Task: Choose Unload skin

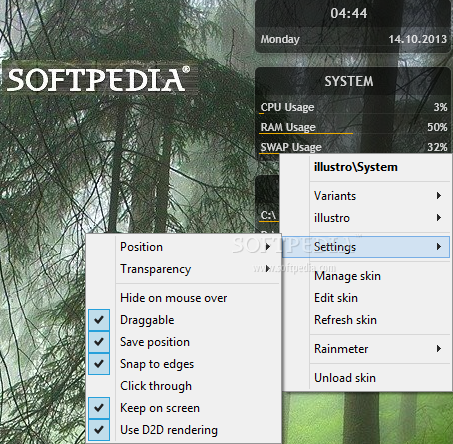Action: click(366, 378)
